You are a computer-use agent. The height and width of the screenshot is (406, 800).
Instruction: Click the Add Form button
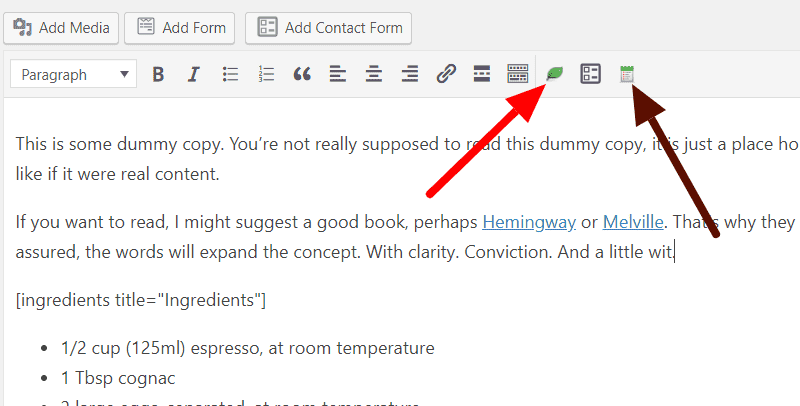click(x=180, y=28)
